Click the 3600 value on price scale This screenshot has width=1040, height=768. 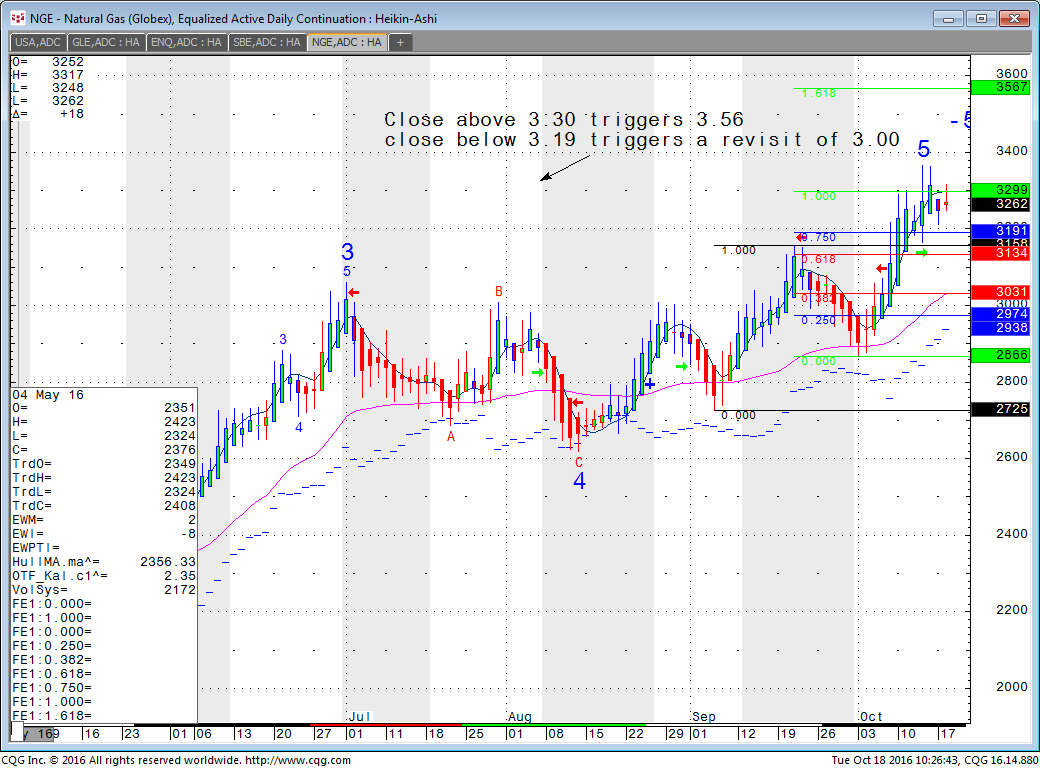[x=1011, y=74]
